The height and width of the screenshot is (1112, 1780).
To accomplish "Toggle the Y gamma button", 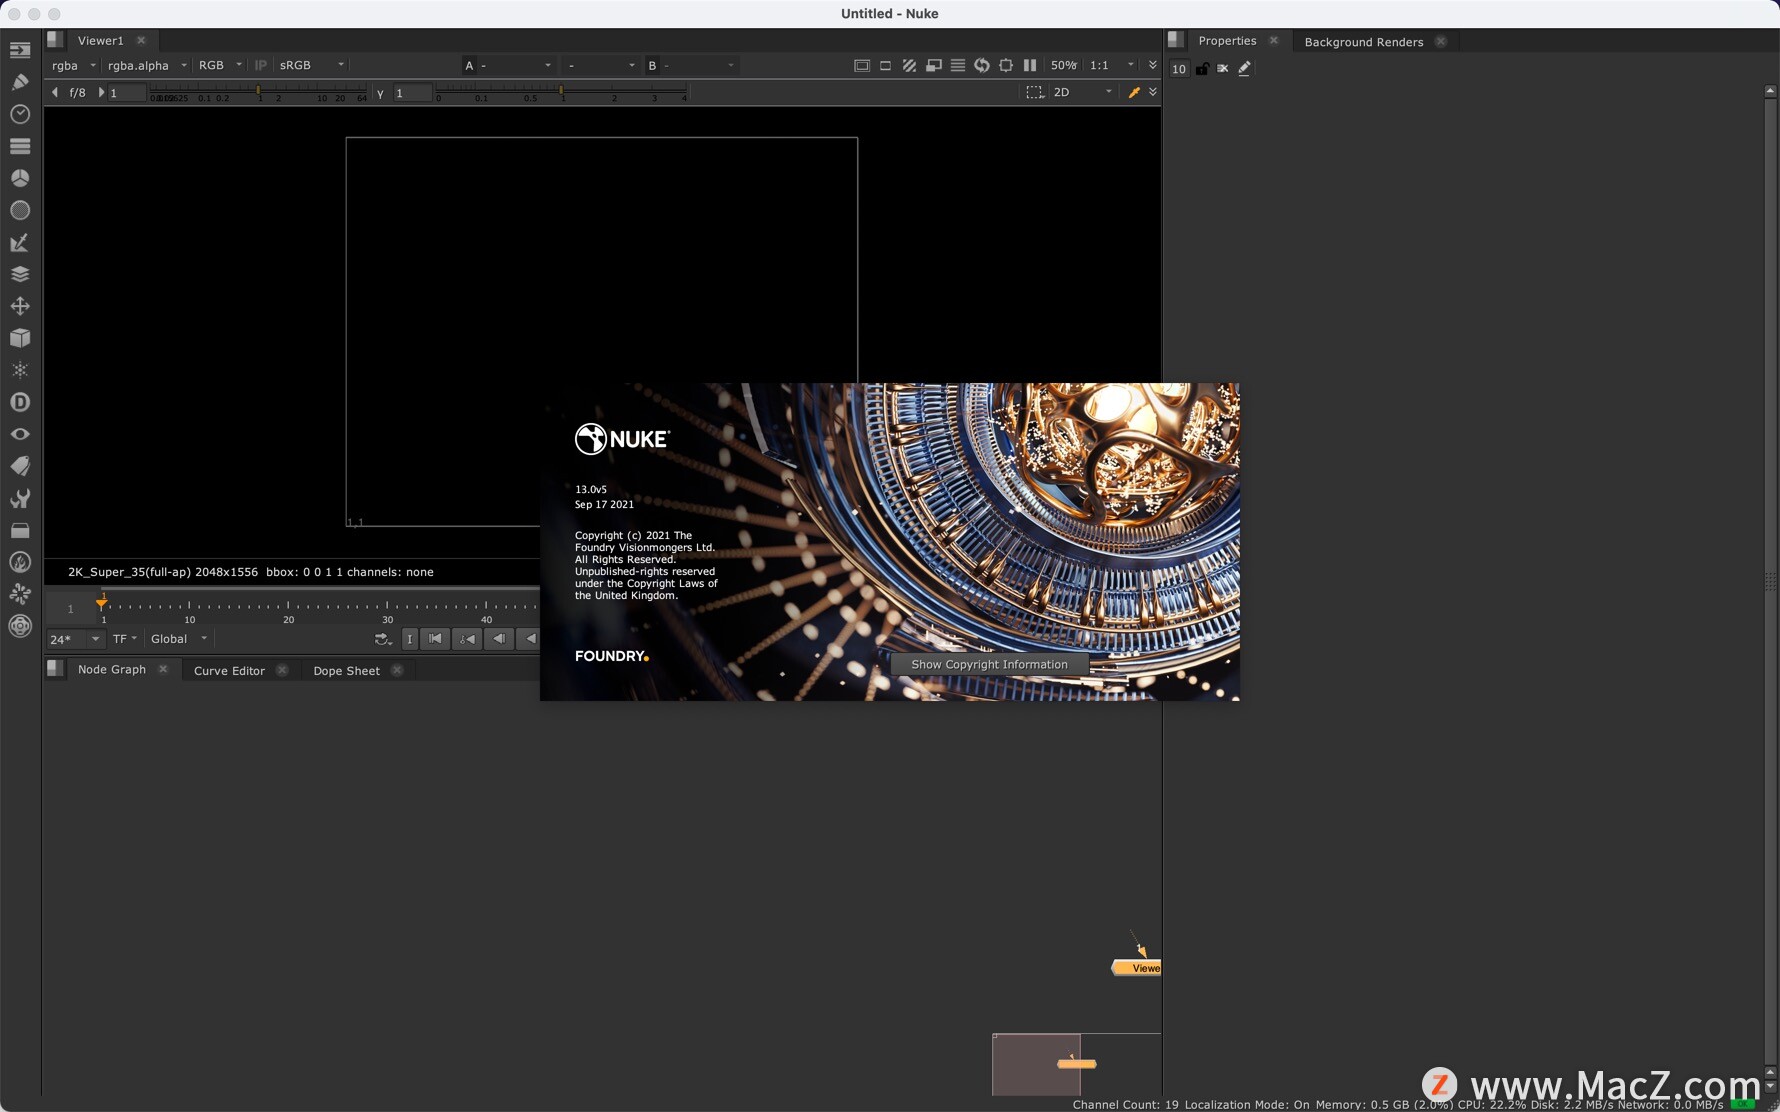I will [x=380, y=93].
